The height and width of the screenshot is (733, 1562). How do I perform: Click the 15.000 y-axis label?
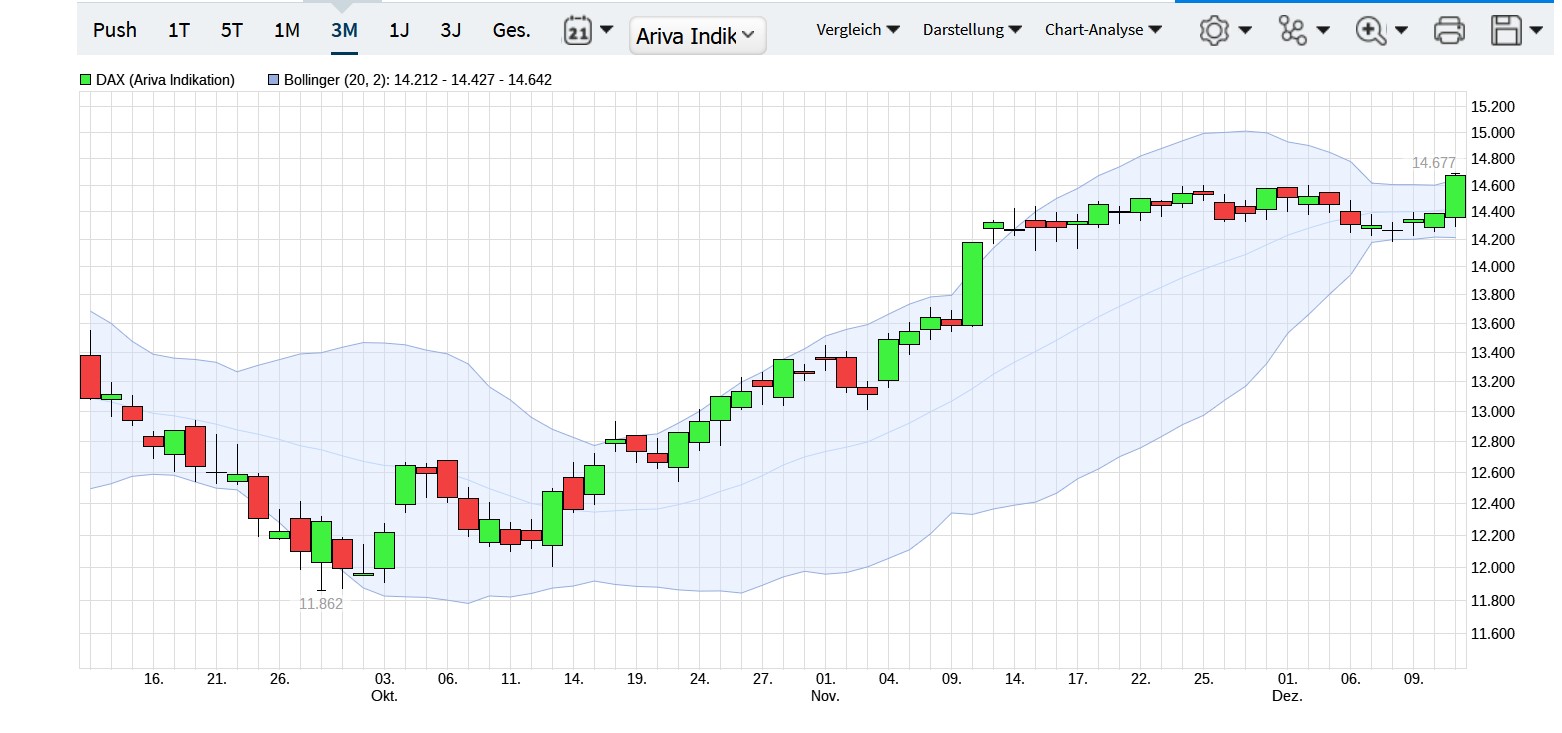pyautogui.click(x=1493, y=133)
